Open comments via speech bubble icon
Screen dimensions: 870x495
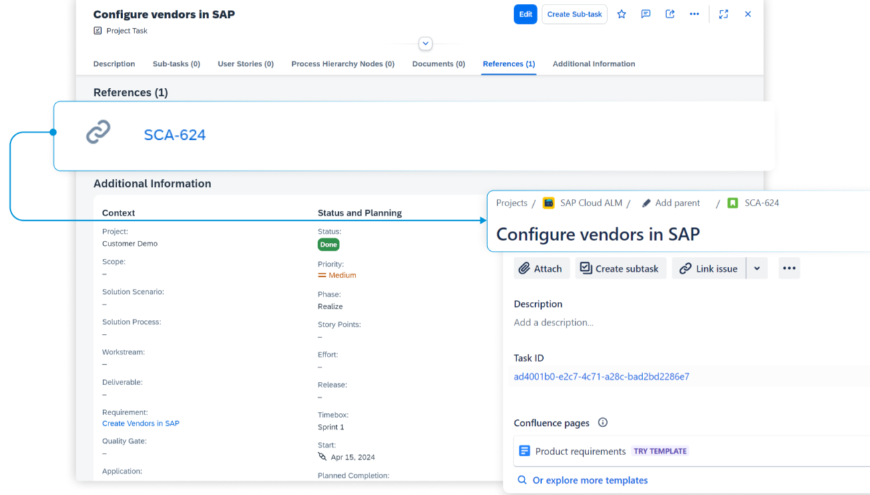[x=646, y=14]
